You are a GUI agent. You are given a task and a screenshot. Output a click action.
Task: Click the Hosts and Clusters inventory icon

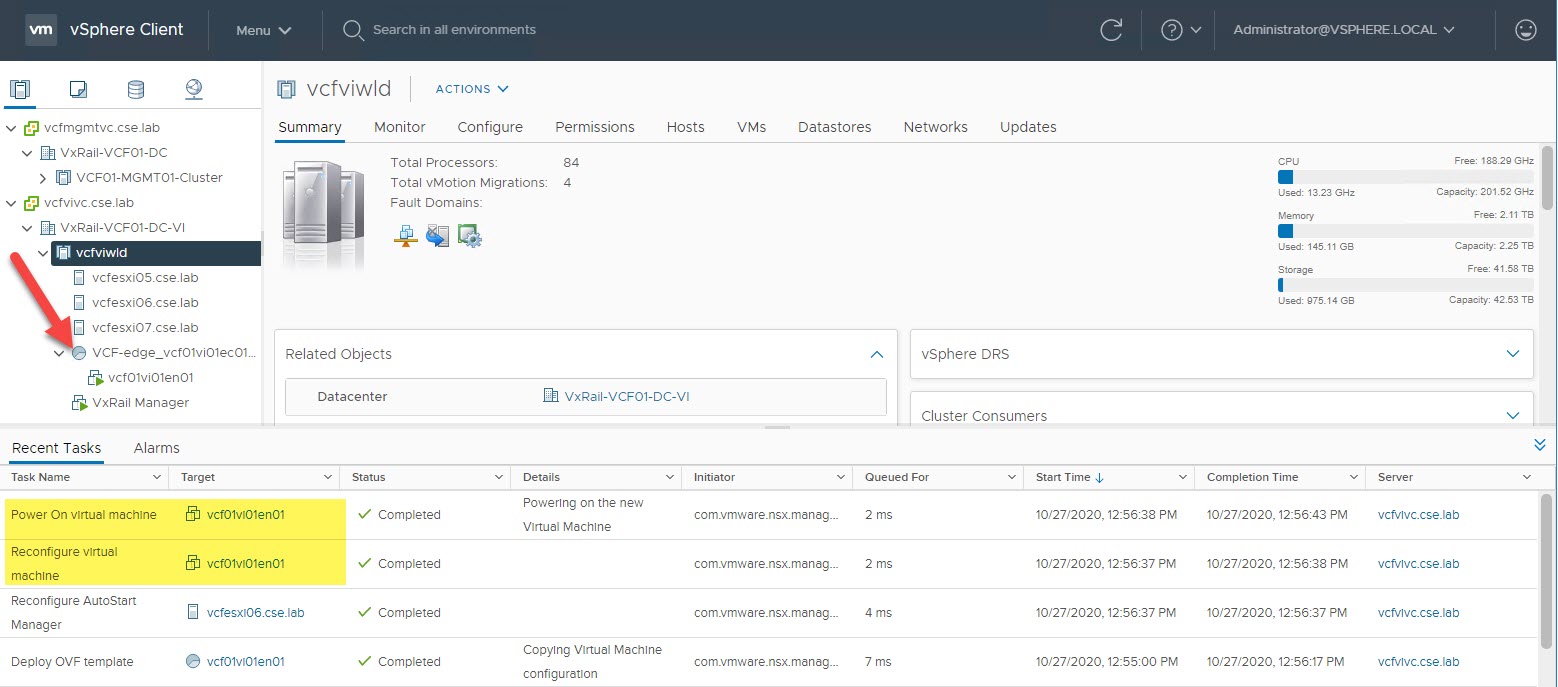click(x=20, y=89)
